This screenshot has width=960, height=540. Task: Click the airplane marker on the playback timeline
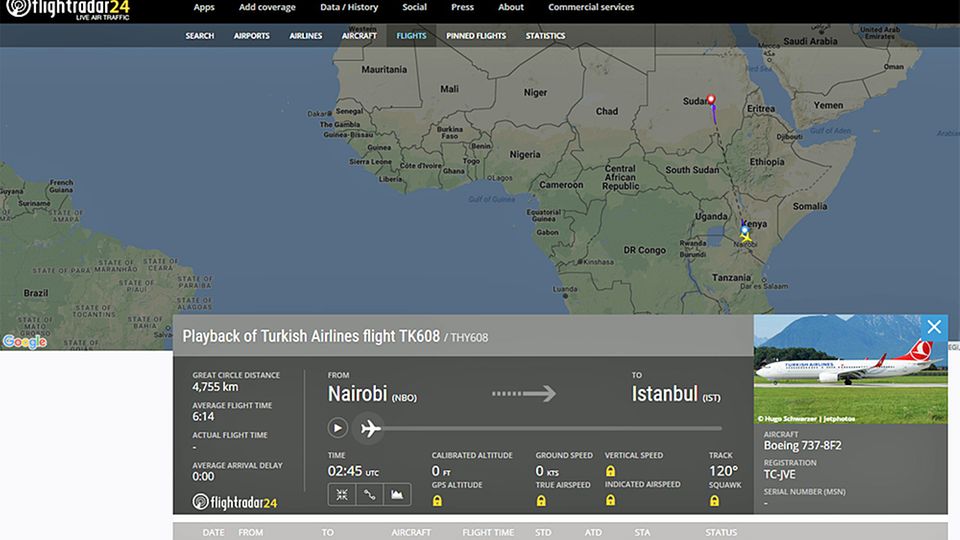tap(370, 428)
